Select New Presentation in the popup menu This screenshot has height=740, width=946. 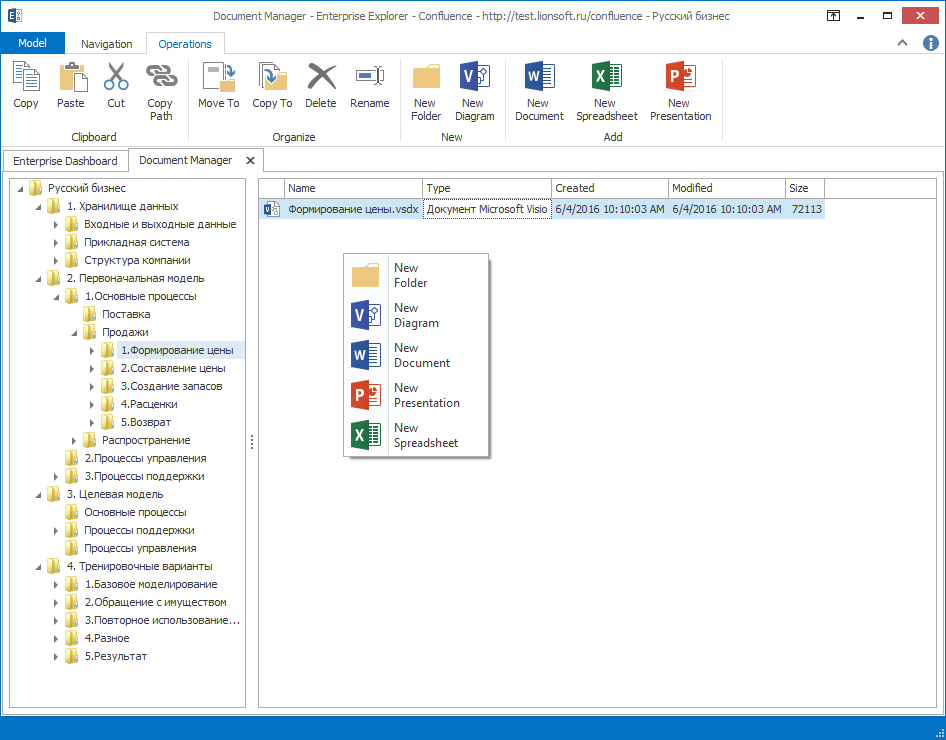click(425, 395)
